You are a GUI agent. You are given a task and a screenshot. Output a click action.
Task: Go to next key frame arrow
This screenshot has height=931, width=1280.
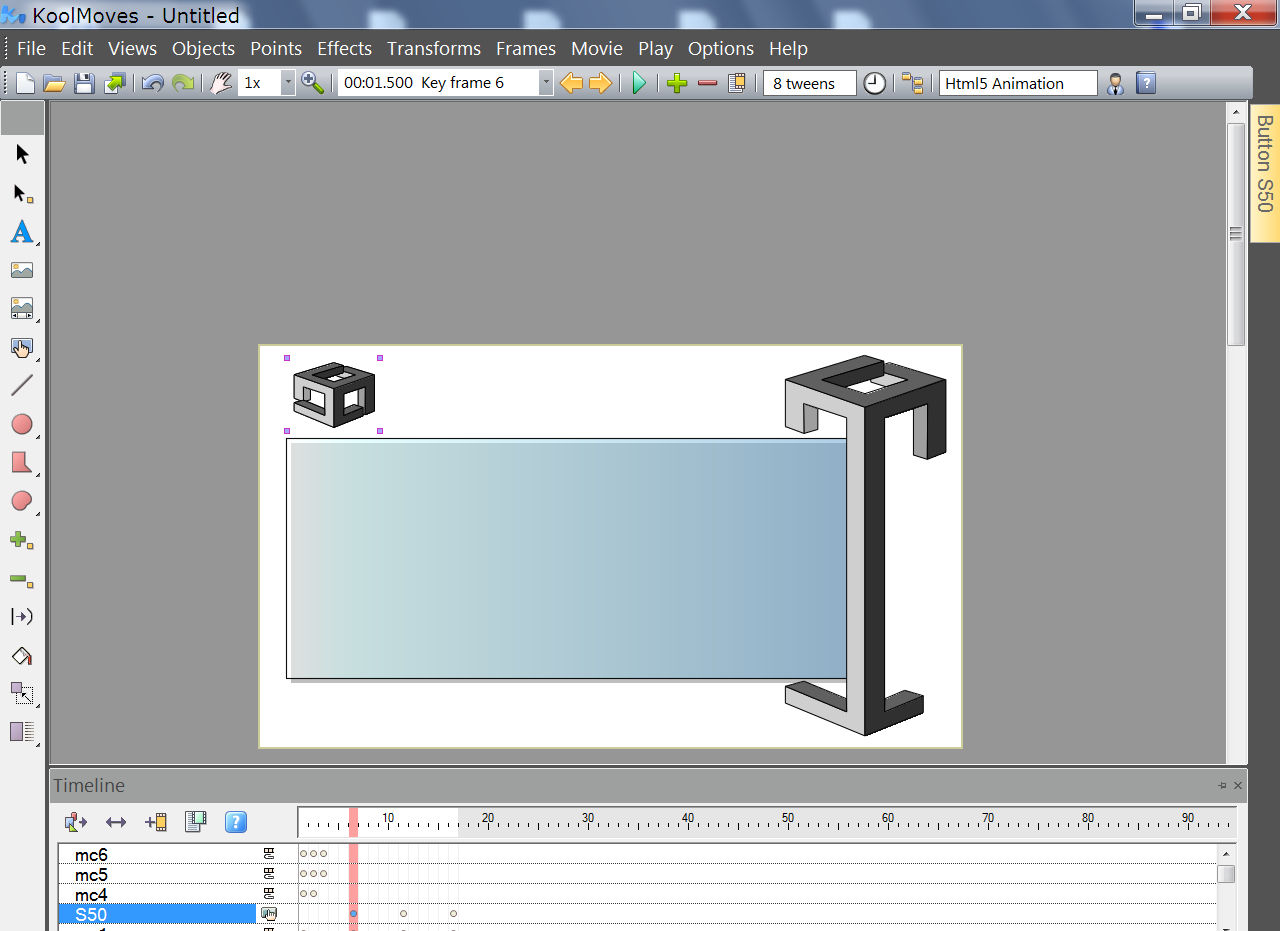point(600,84)
